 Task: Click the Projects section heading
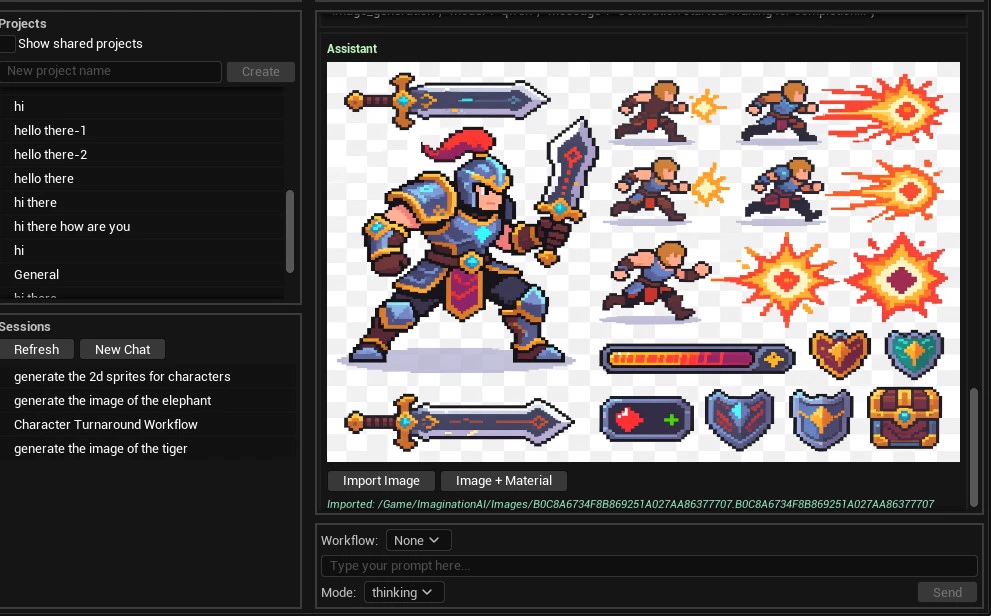pos(23,23)
